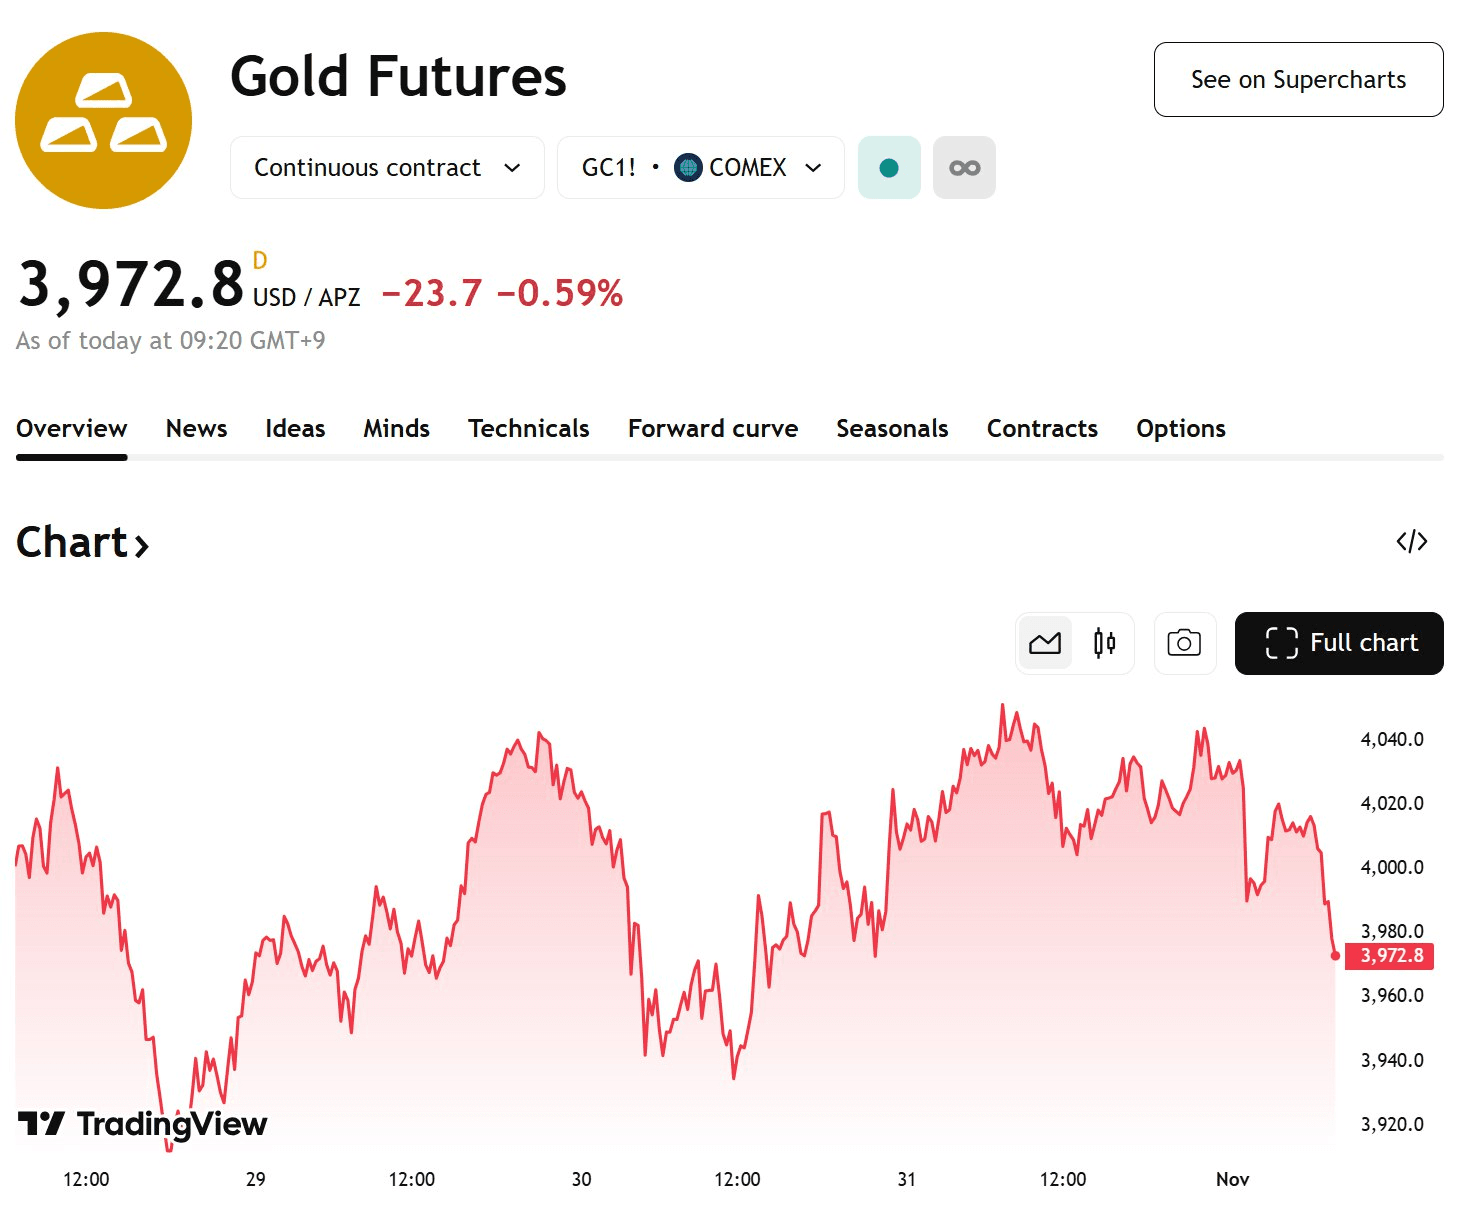Click the Gold Futures gold bars logo
The width and height of the screenshot is (1477, 1212).
click(x=103, y=120)
